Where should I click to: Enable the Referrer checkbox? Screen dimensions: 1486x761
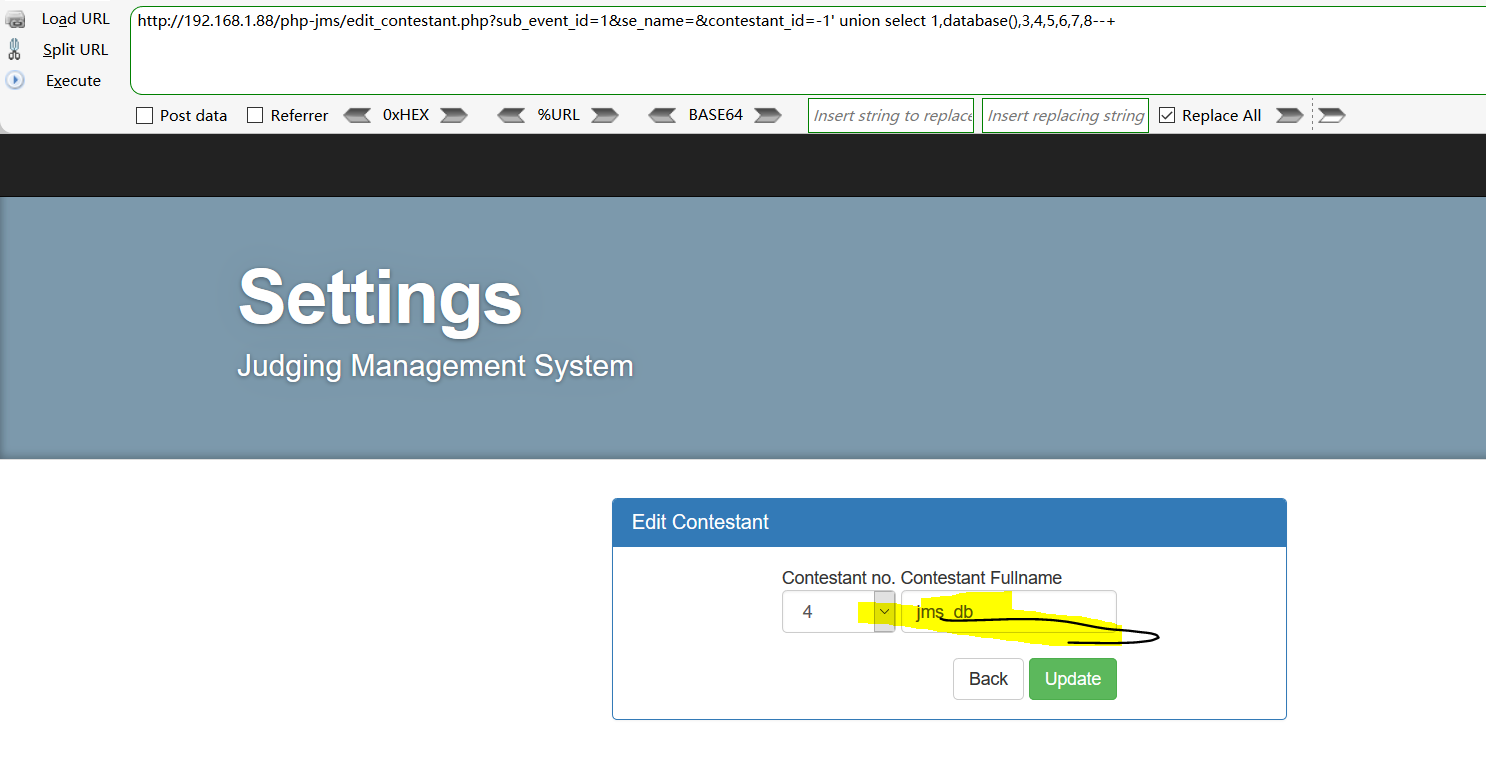pos(255,115)
